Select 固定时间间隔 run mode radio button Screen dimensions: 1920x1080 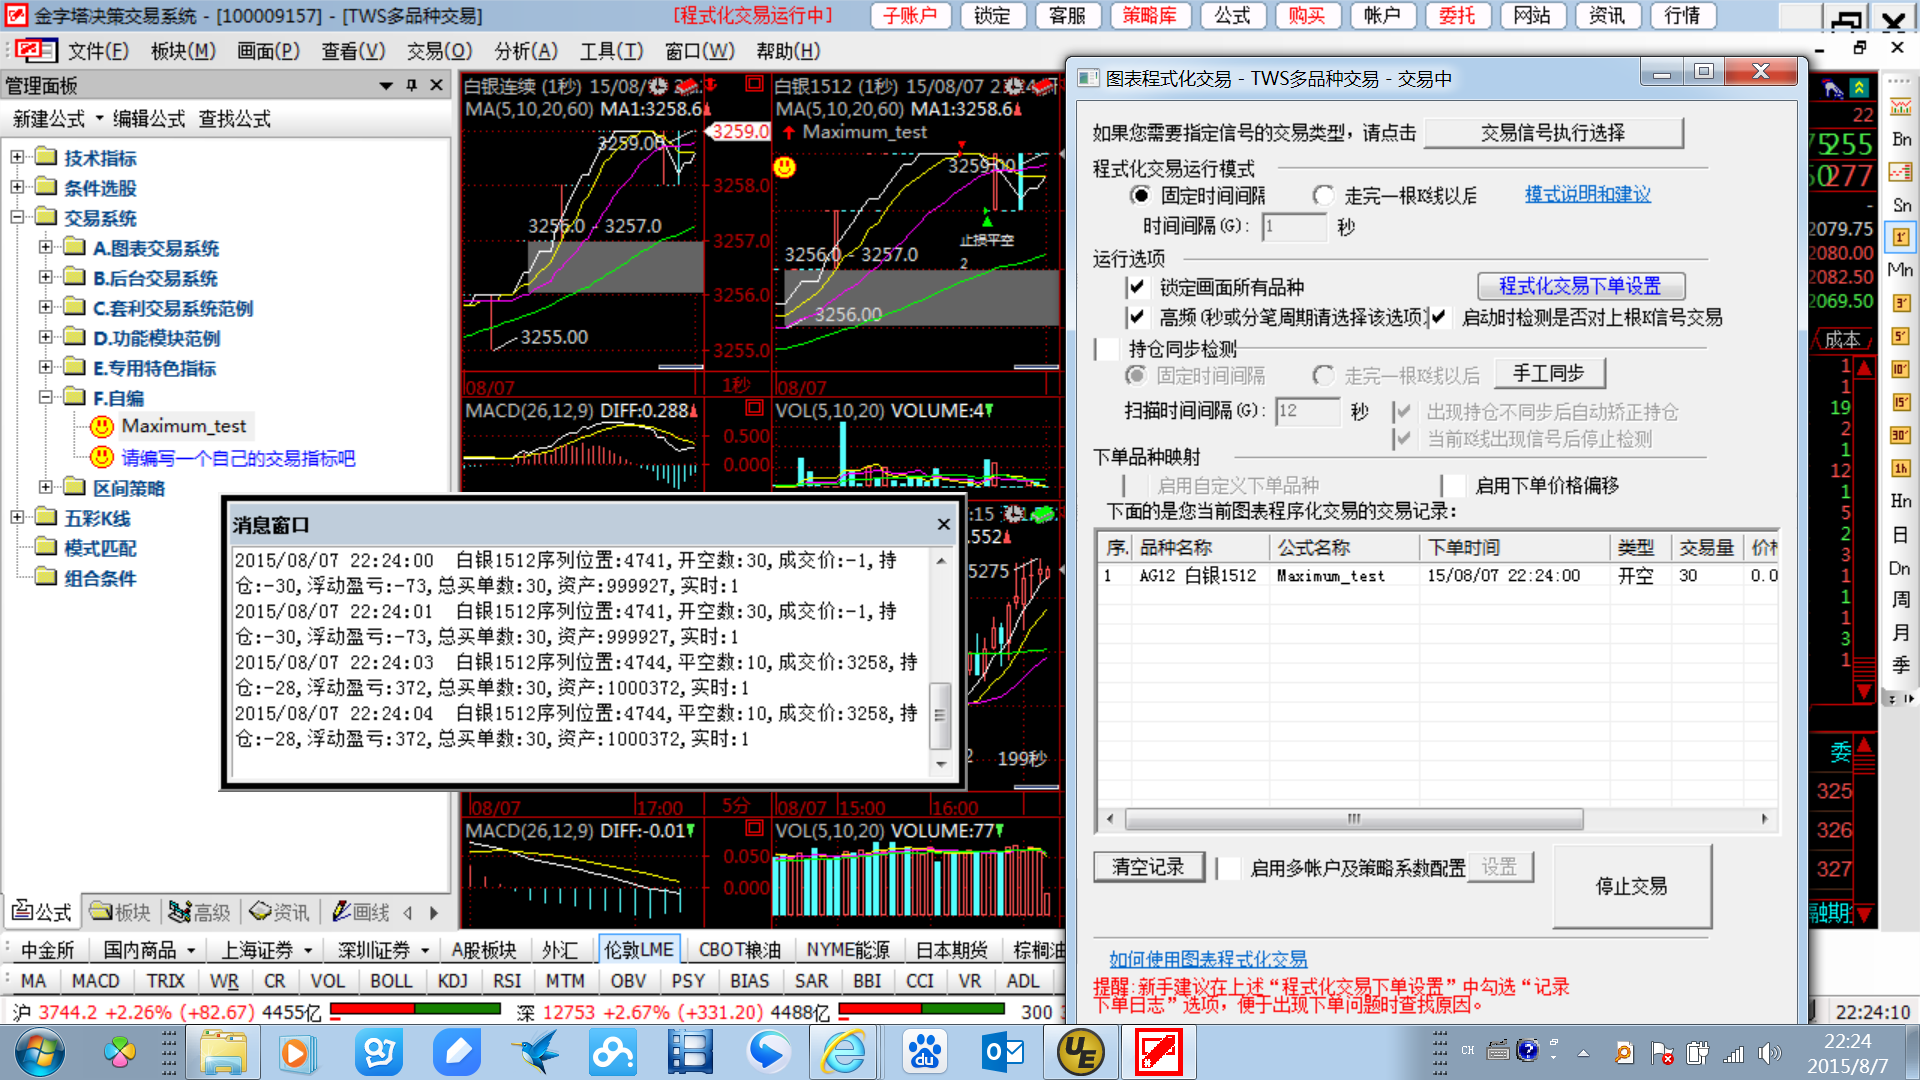point(1139,195)
